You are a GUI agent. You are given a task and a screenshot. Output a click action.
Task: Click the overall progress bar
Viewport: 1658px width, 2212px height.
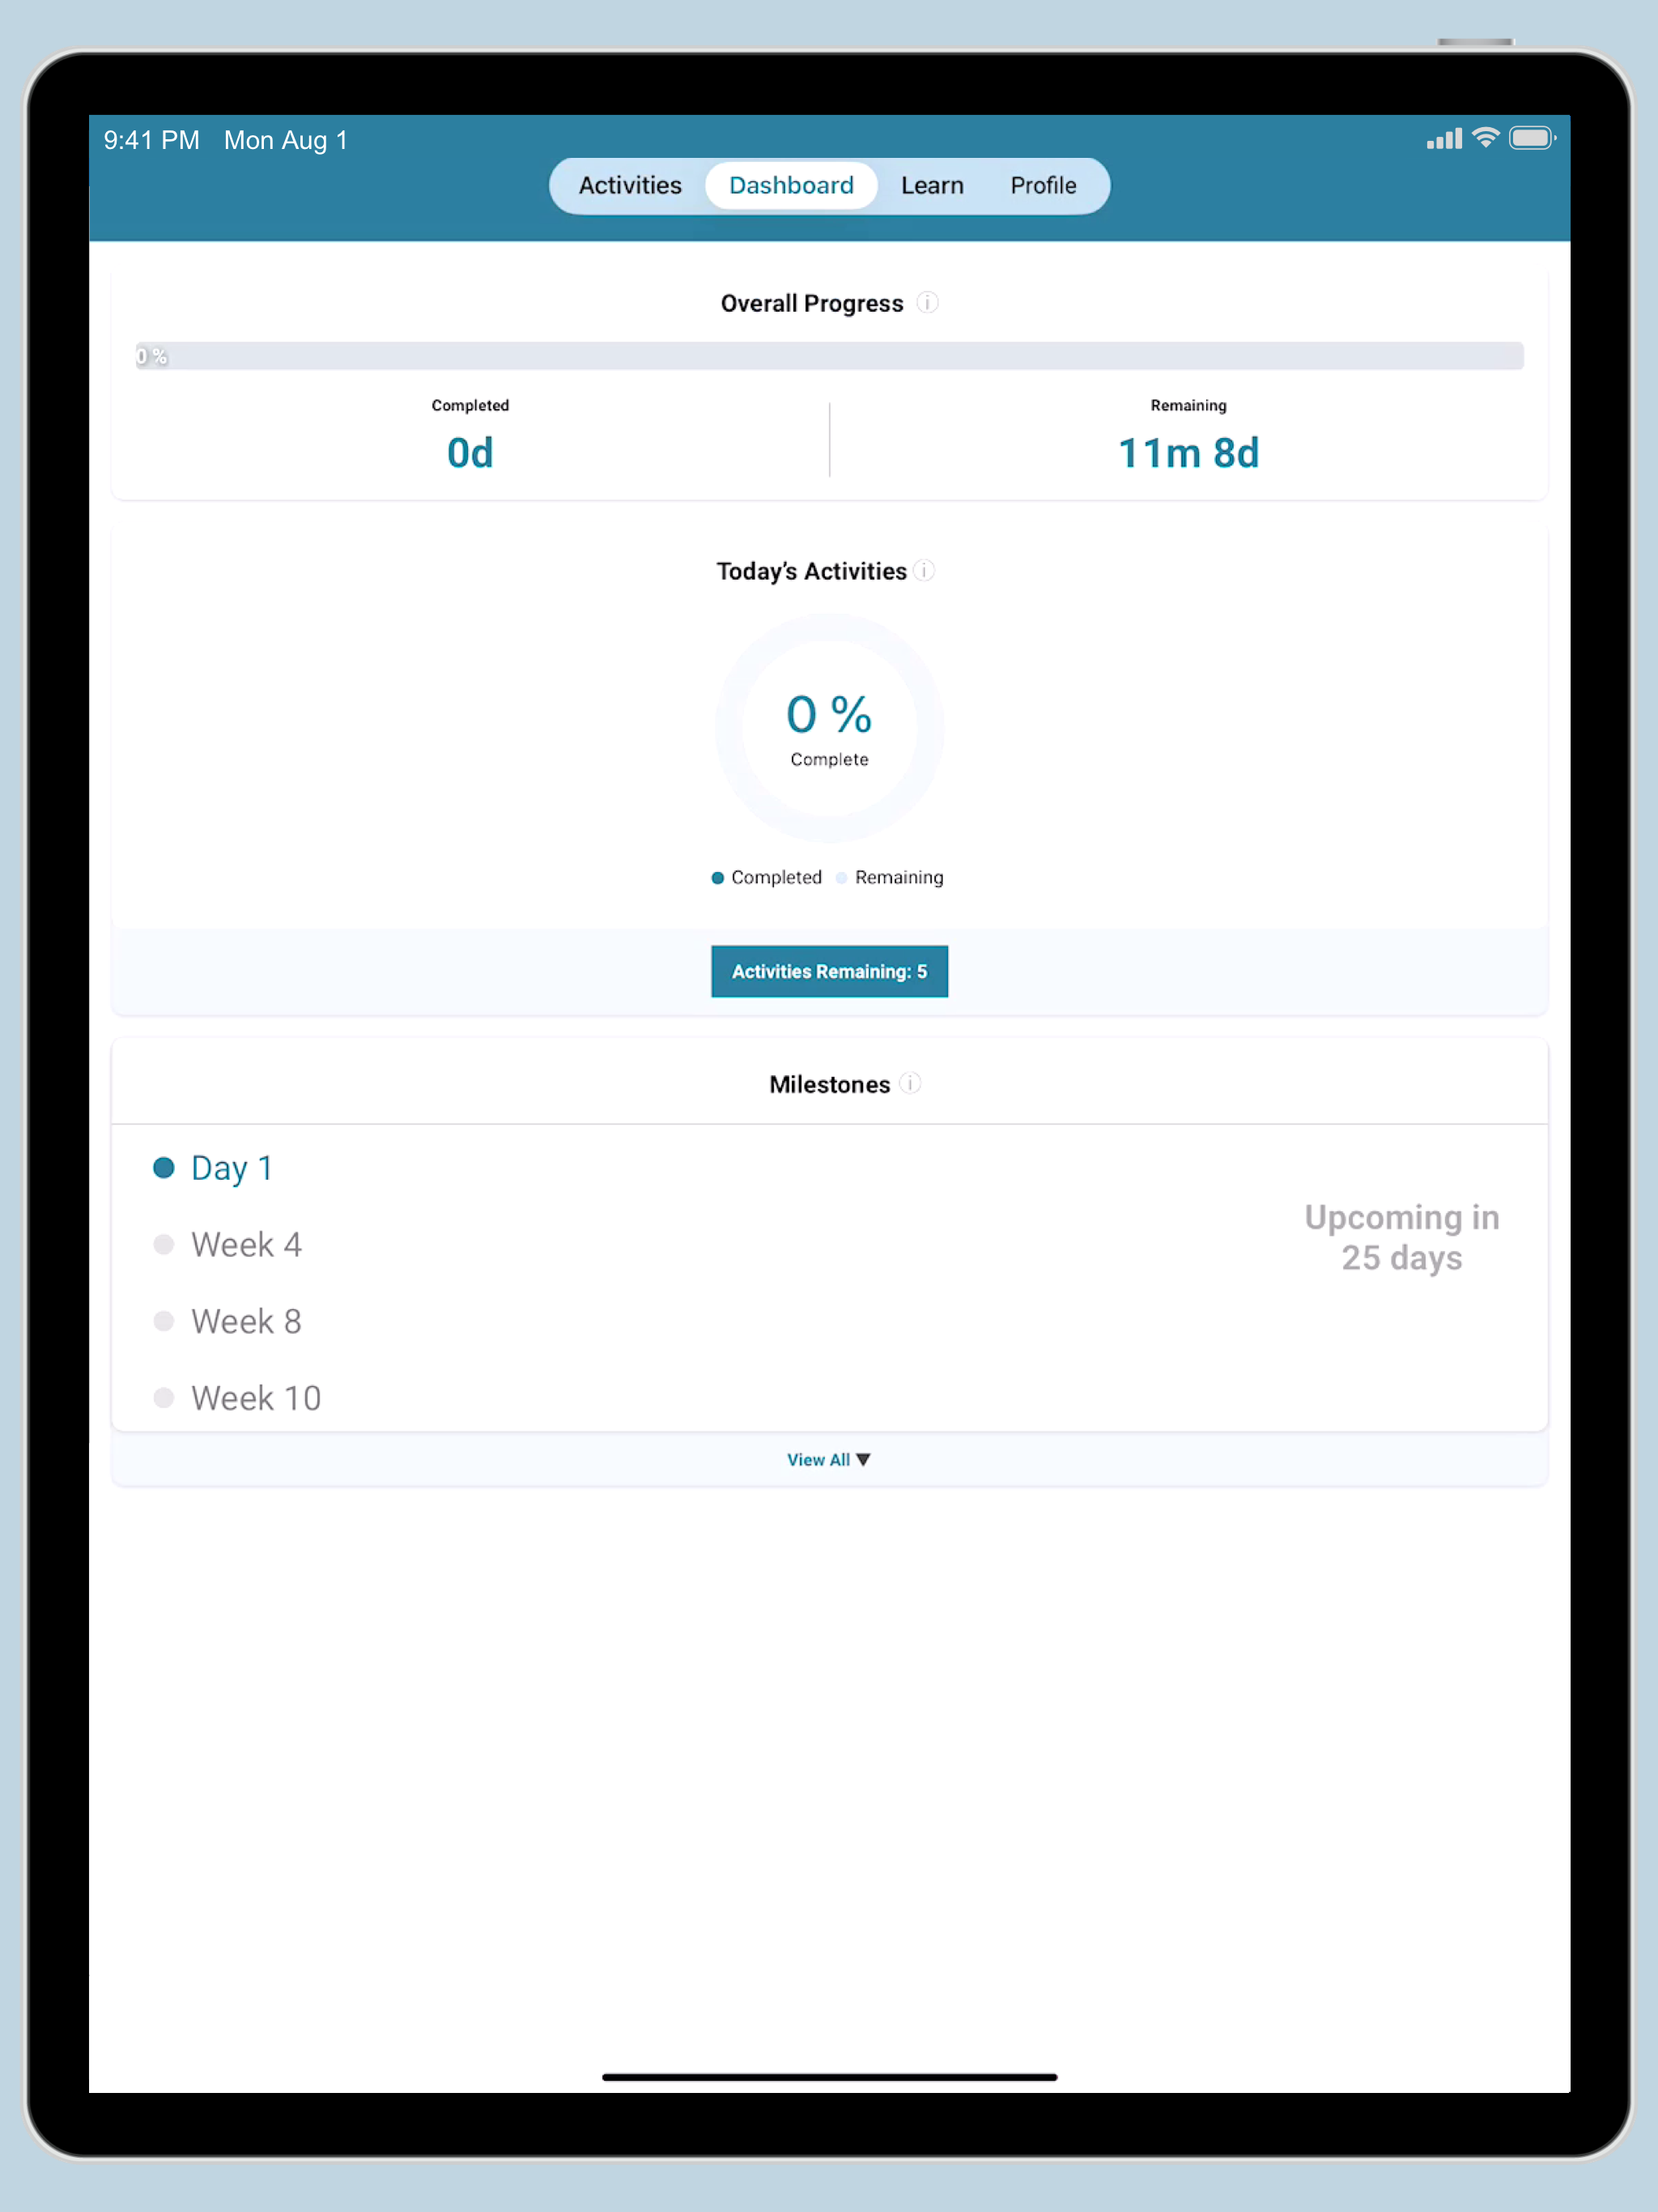click(829, 356)
